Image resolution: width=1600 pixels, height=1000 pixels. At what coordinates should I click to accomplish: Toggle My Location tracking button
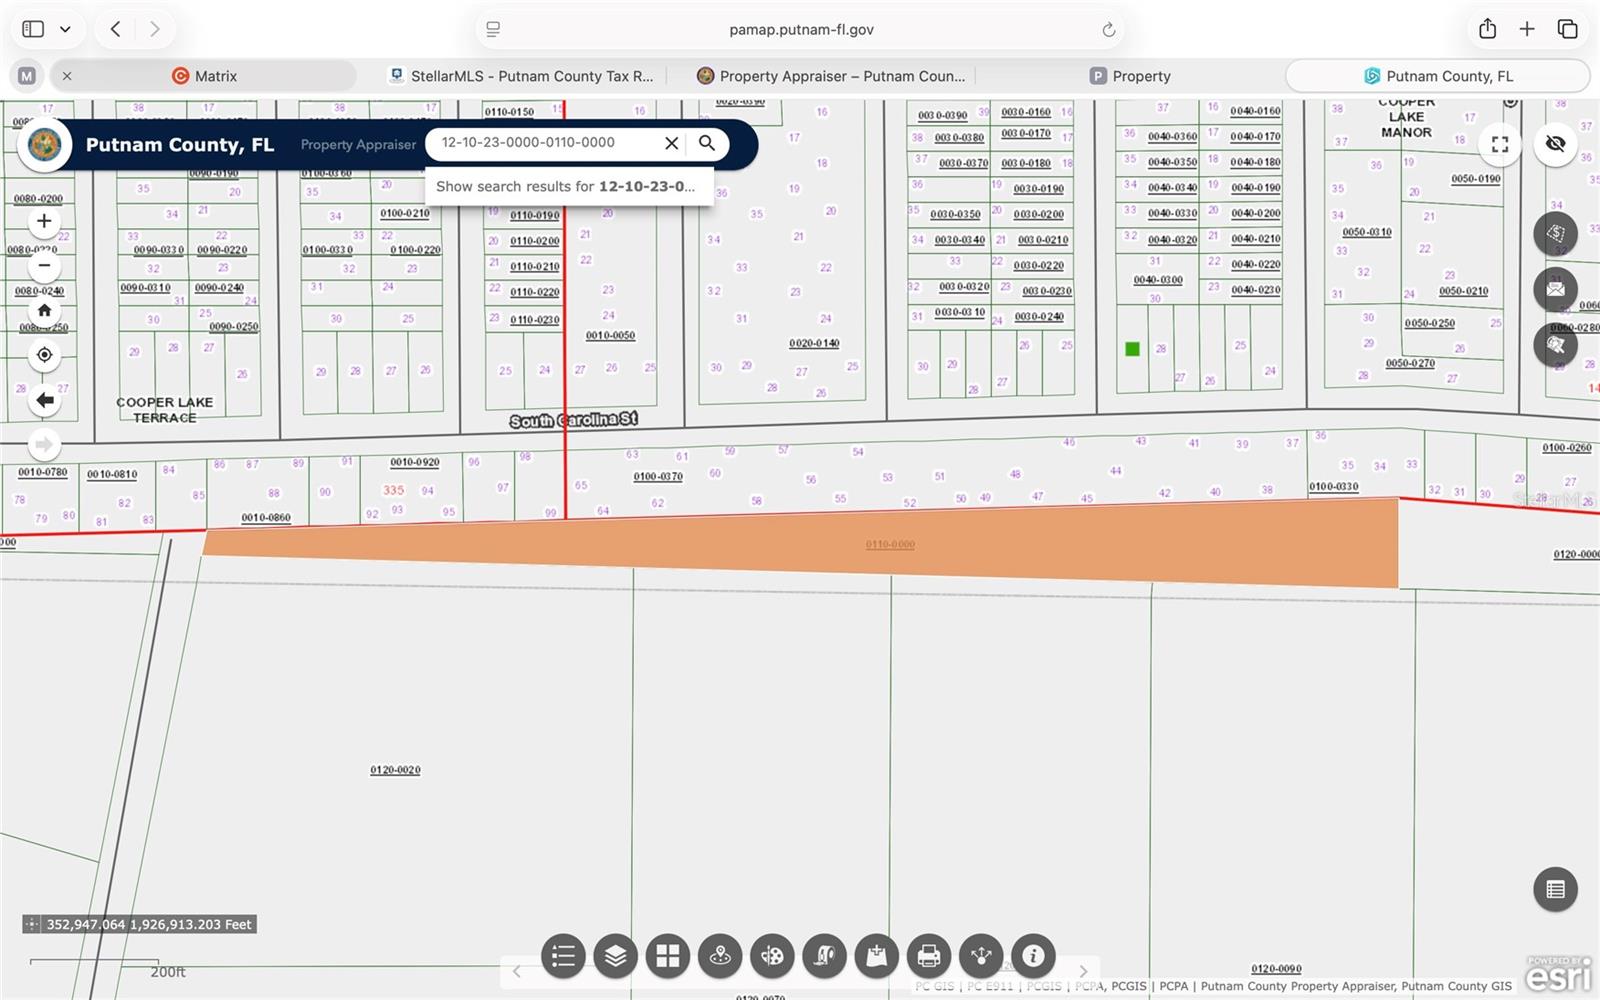44,355
